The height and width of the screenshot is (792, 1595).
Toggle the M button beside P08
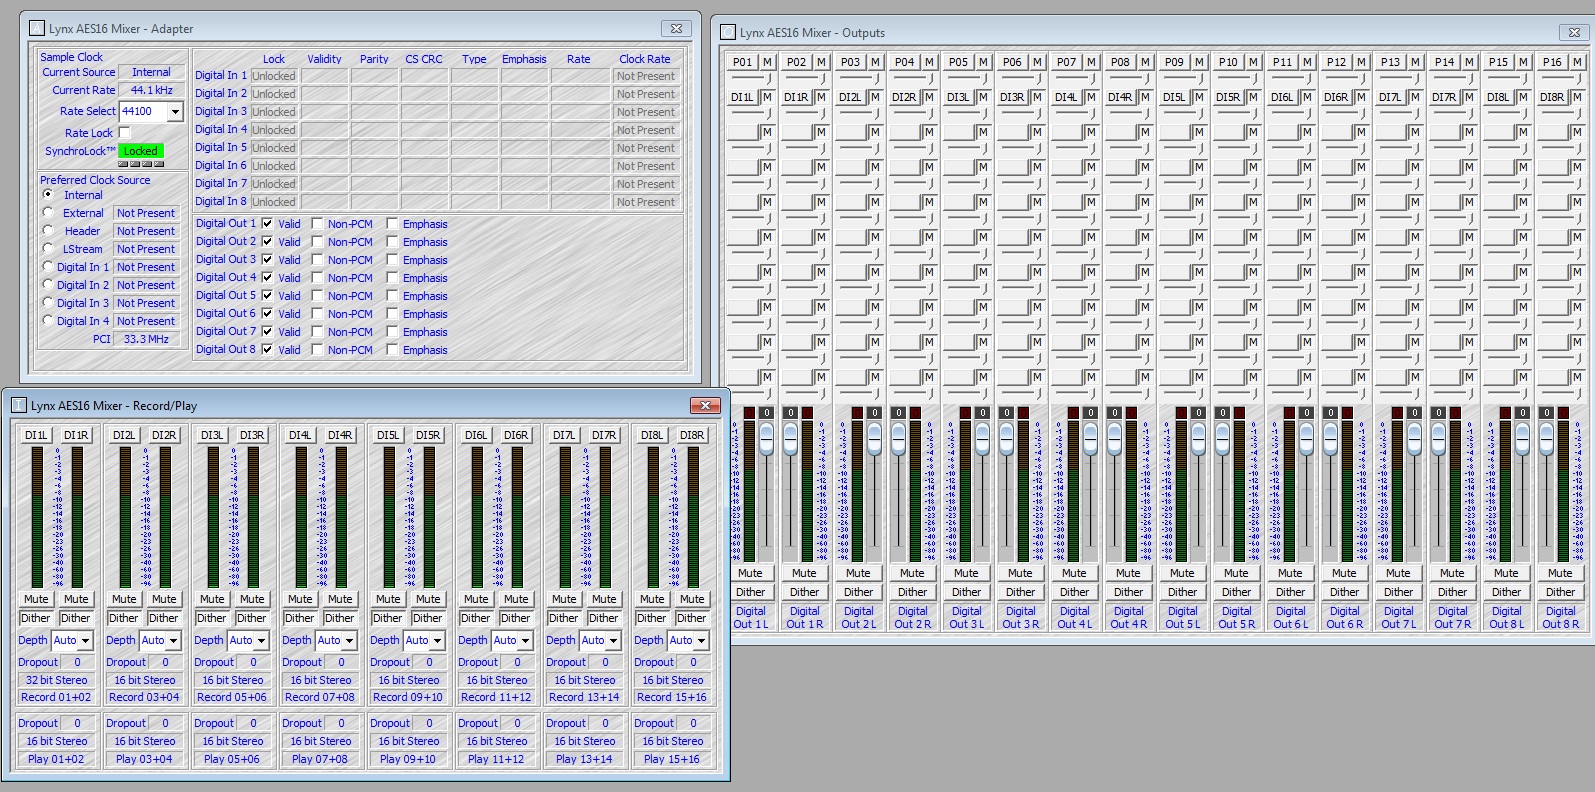point(1145,62)
